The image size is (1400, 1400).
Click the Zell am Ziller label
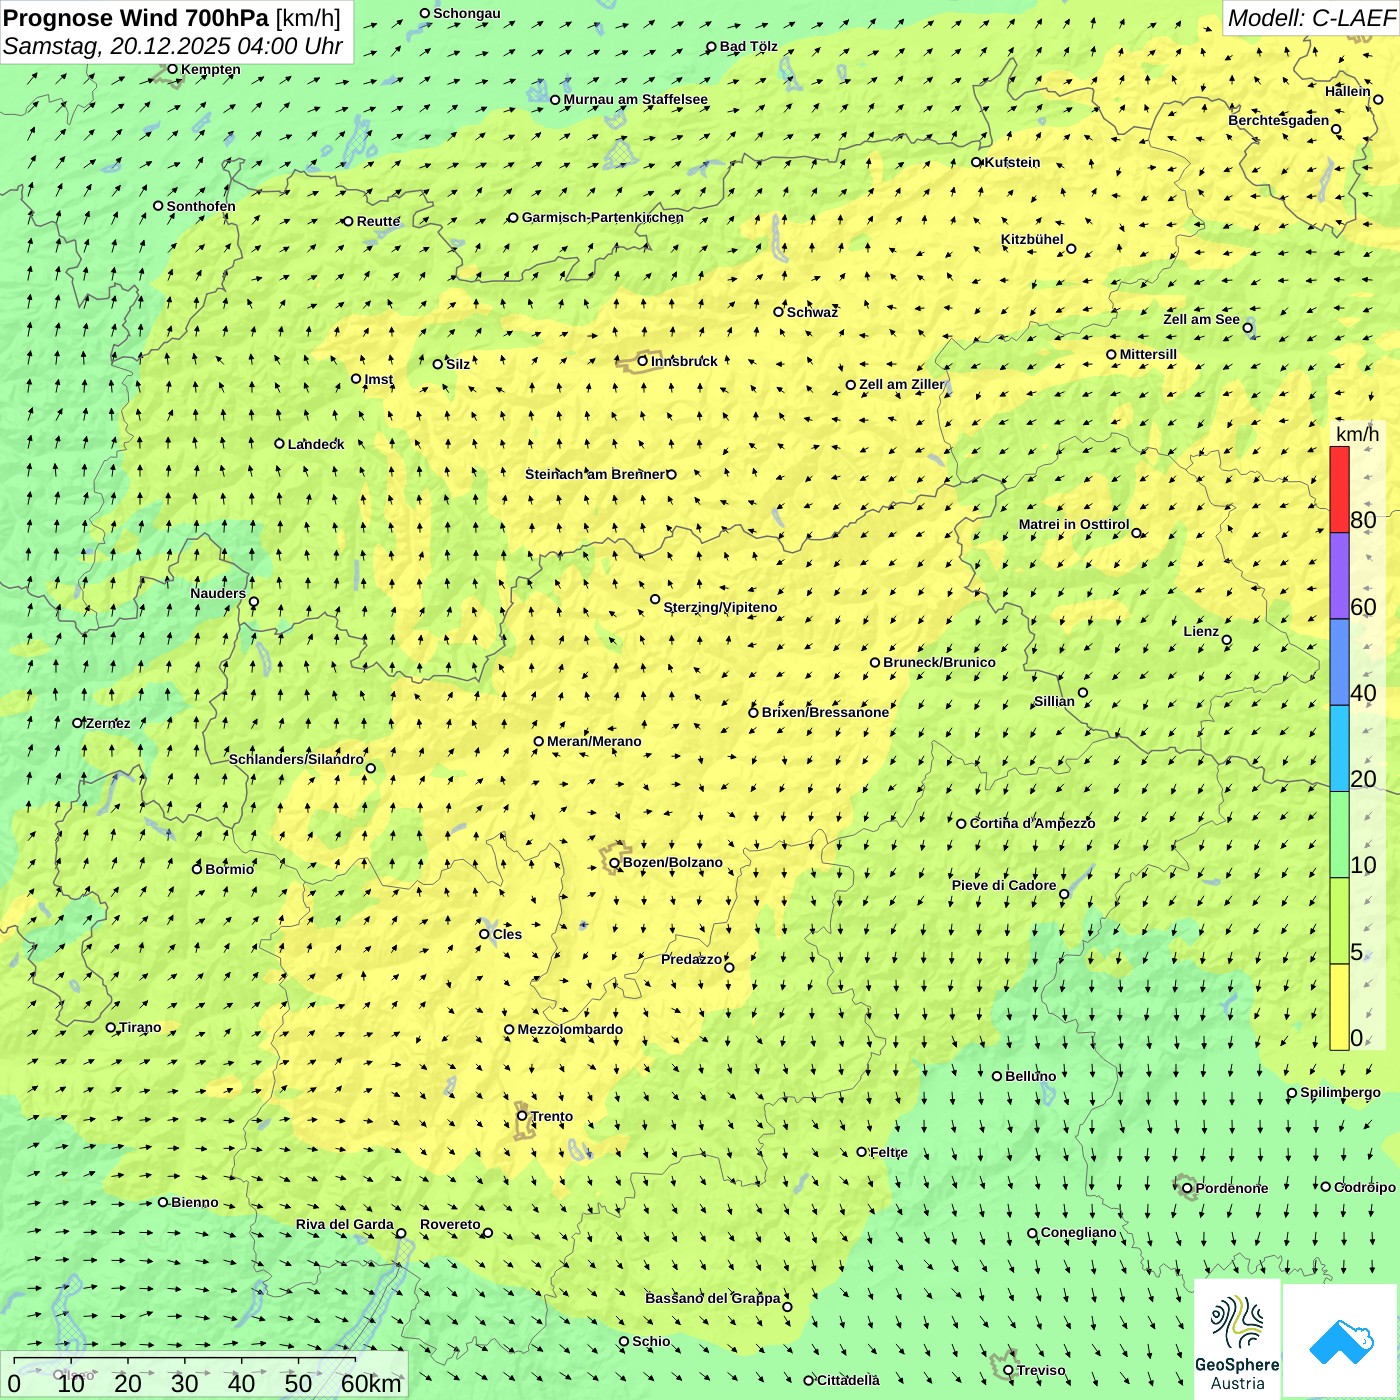[902, 384]
